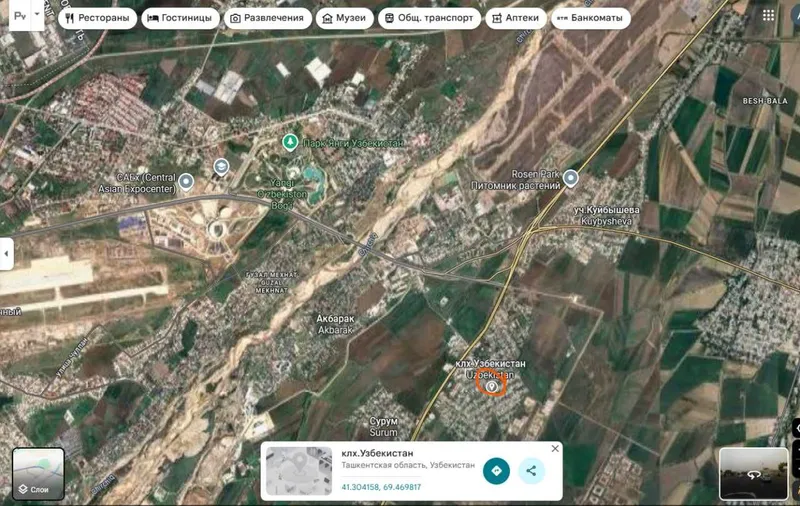Open the Street View thumbnail preview

[753, 474]
